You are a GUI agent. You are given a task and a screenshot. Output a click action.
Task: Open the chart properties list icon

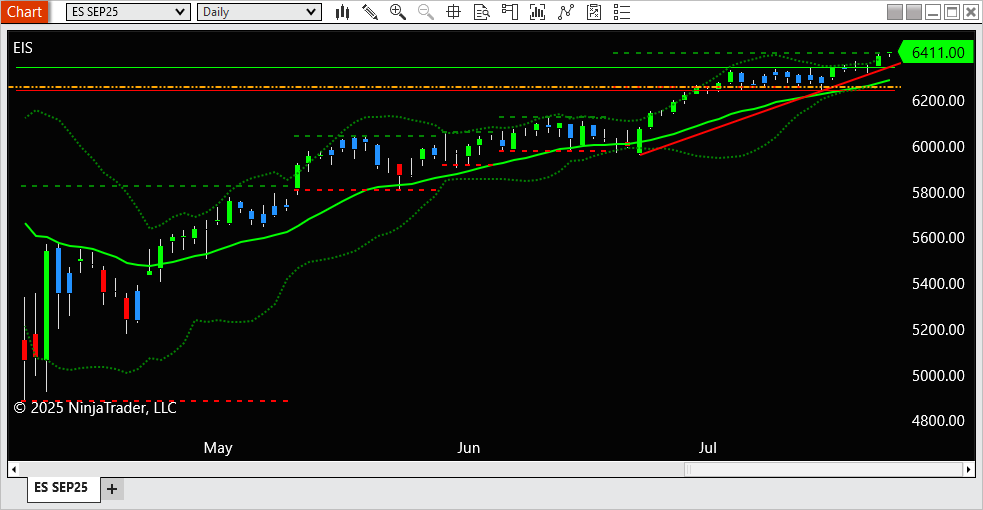622,12
